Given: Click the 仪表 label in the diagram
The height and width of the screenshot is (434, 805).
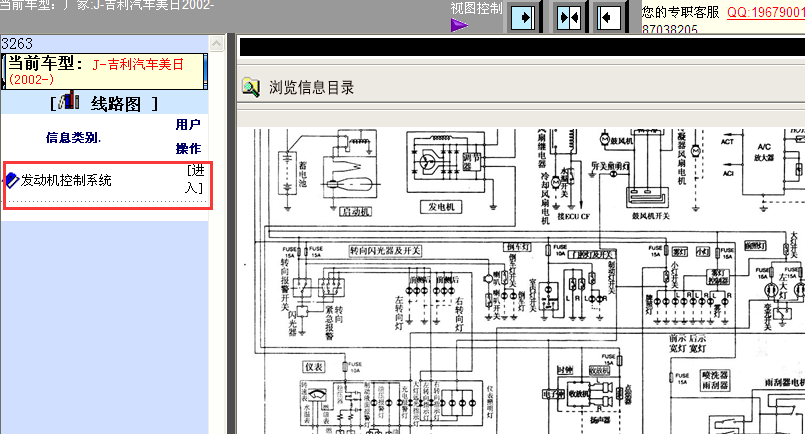Looking at the screenshot, I should 314,367.
